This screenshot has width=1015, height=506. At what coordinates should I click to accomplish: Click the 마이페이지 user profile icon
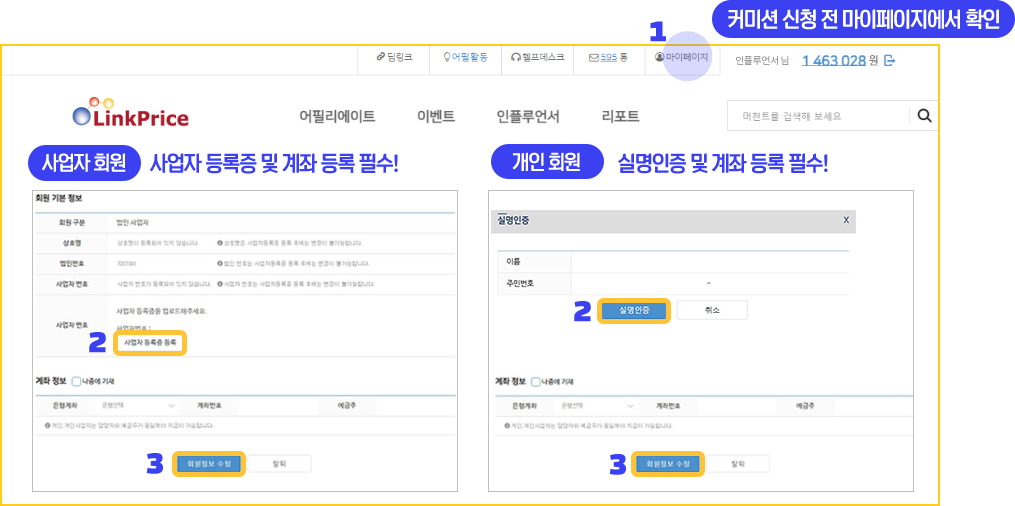tap(660, 57)
